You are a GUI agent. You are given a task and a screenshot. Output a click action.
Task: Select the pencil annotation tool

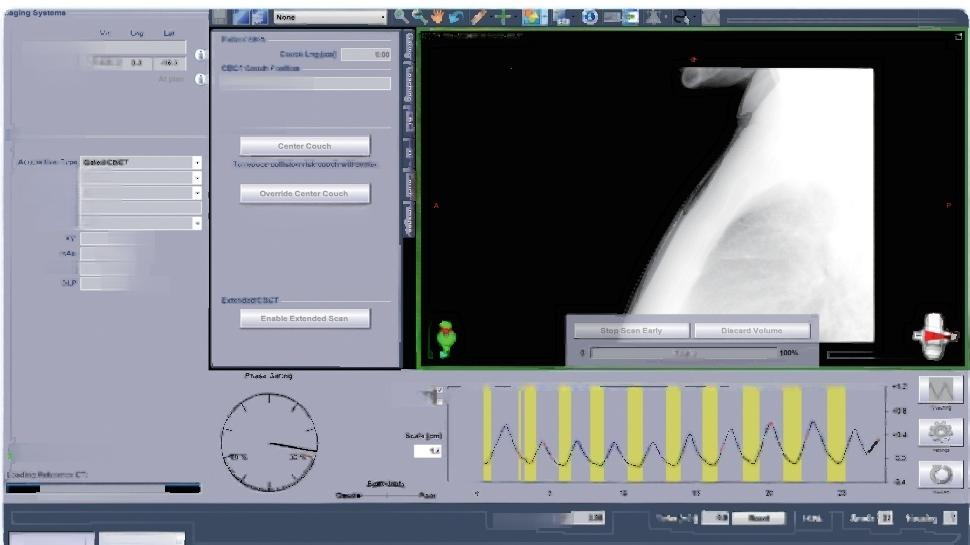coord(479,17)
